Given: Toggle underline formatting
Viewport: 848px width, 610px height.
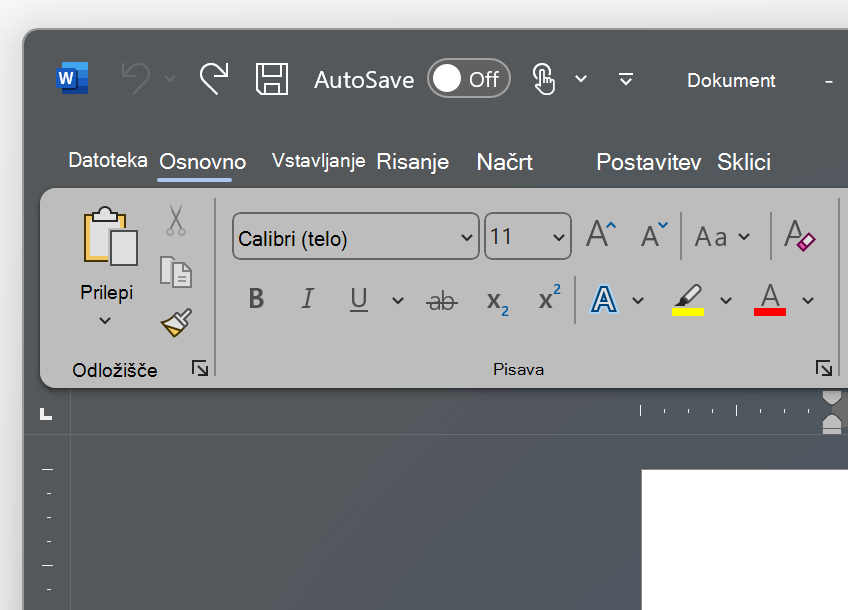Looking at the screenshot, I should 359,299.
